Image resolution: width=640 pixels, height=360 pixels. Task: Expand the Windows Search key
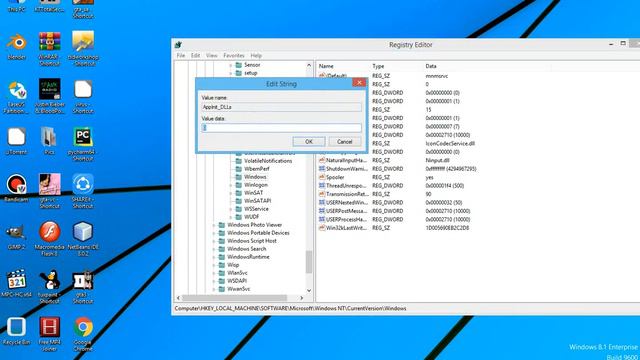214,249
